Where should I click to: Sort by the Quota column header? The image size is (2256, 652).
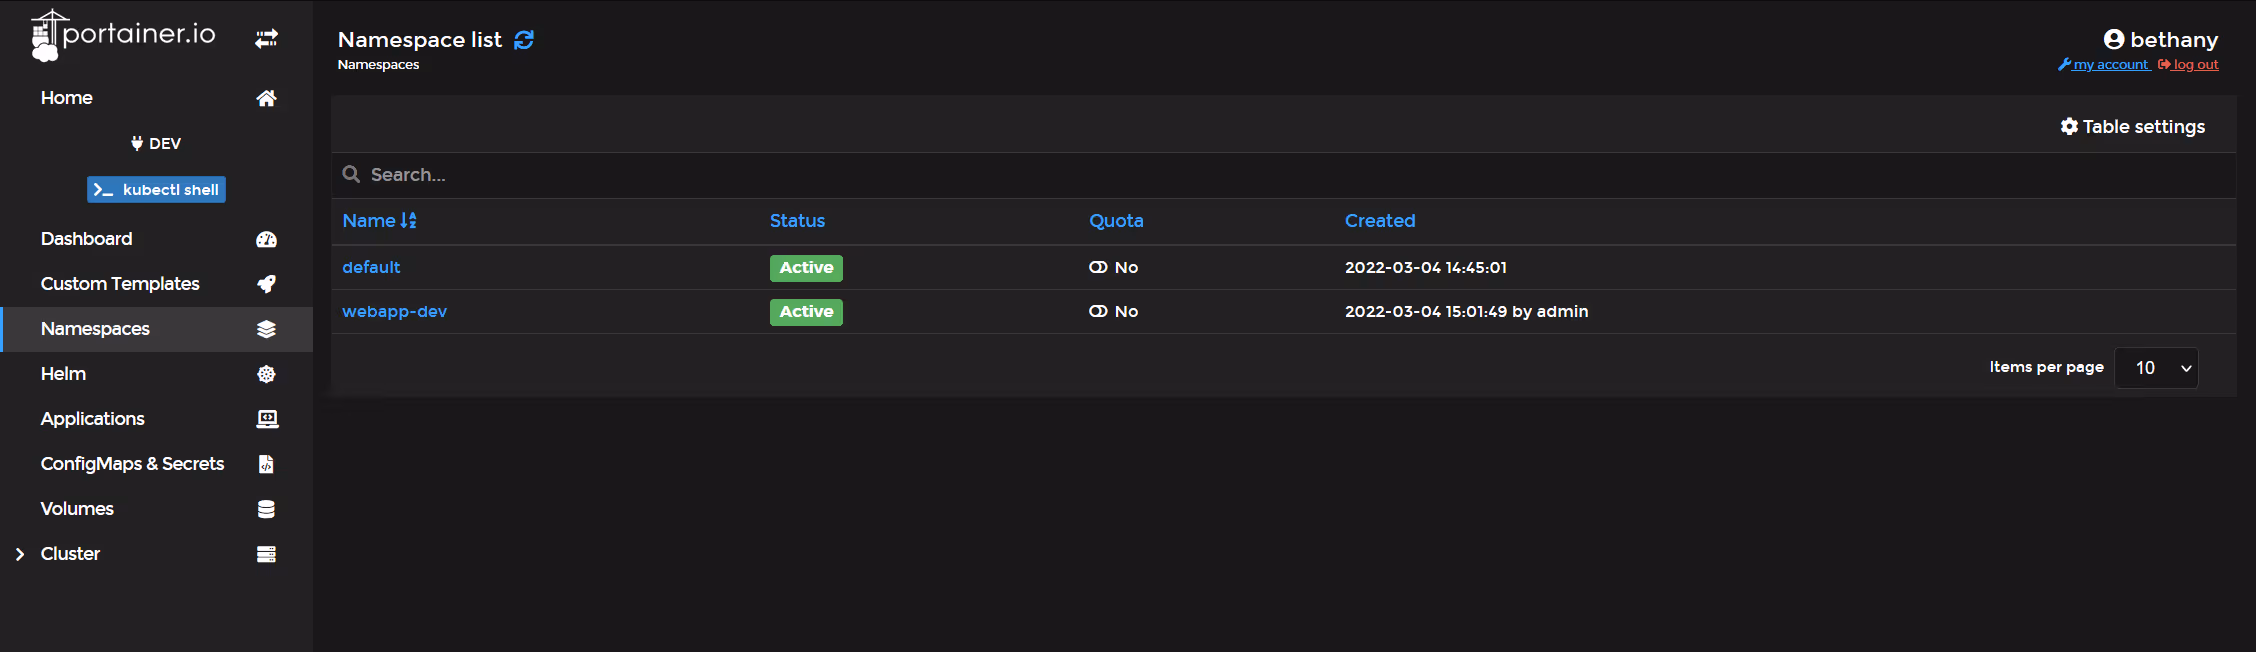tap(1116, 221)
